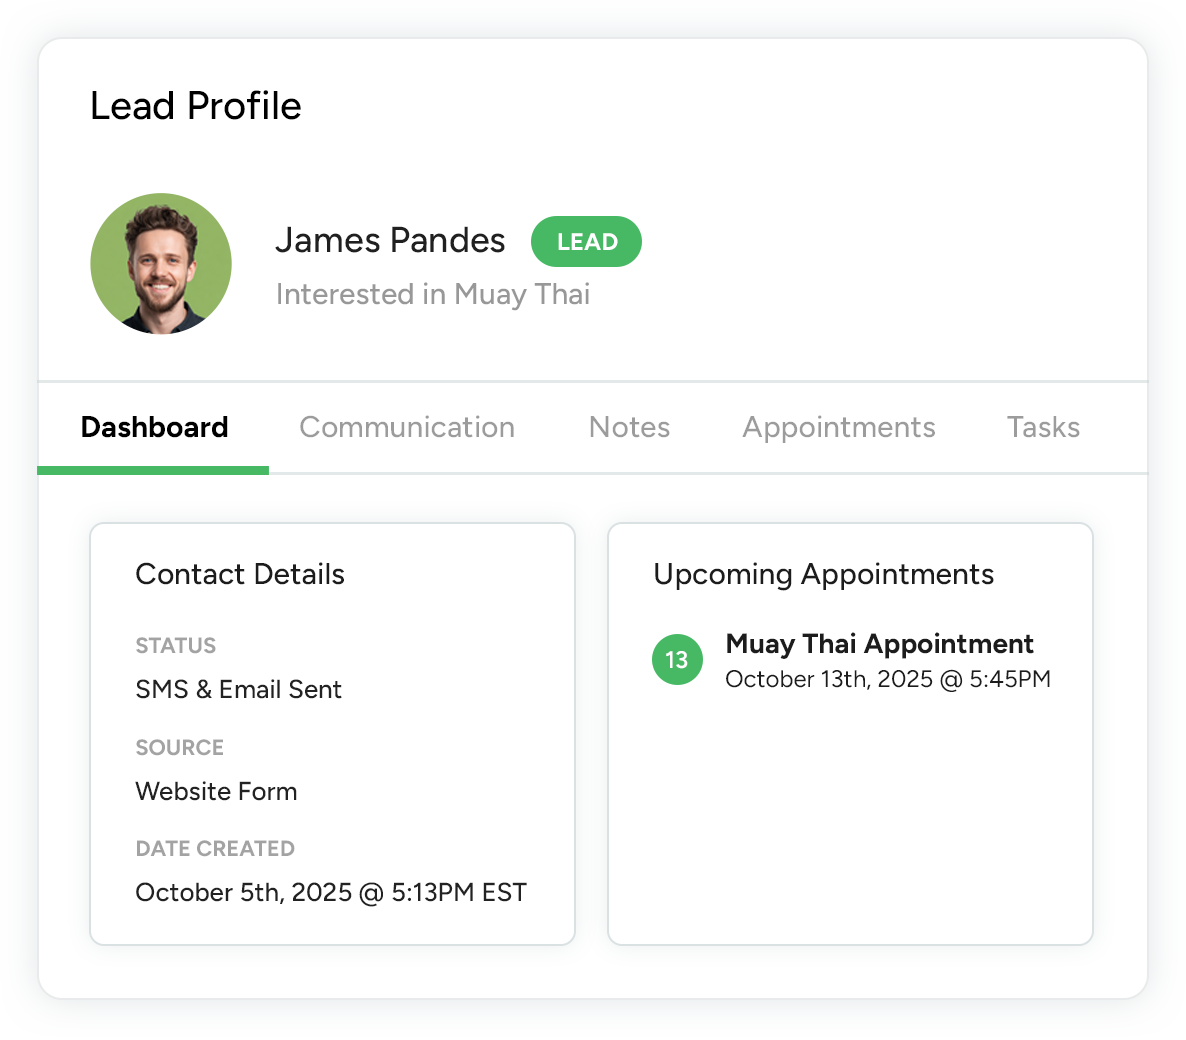Click the October 13th appointment time text
The width and height of the screenshot is (1186, 1040).
[887, 680]
